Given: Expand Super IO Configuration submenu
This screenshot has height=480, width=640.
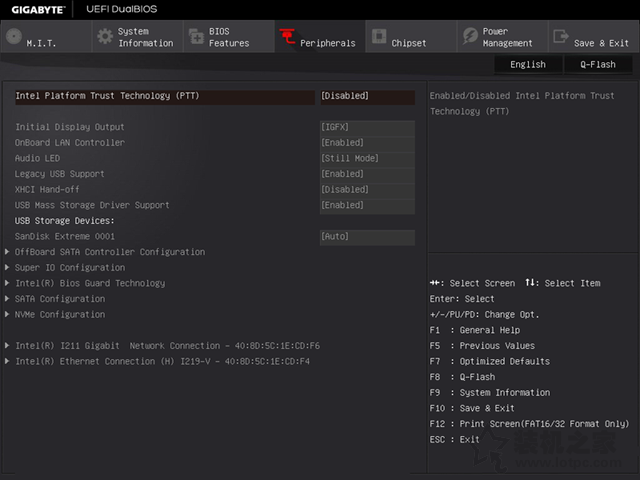Looking at the screenshot, I should (x=70, y=268).
